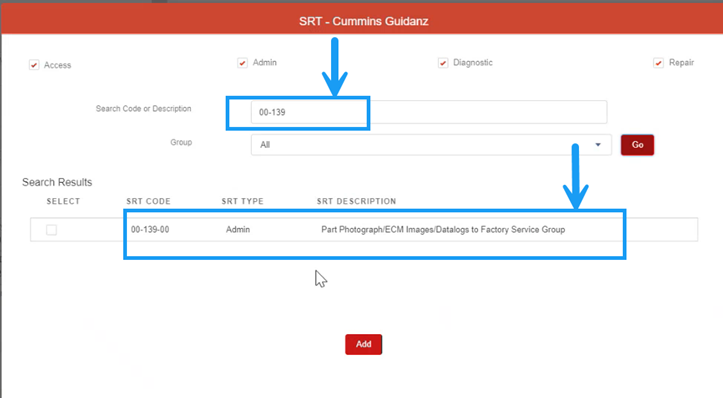Click SRT code 00-139-00 cell
The height and width of the screenshot is (398, 723).
point(150,229)
